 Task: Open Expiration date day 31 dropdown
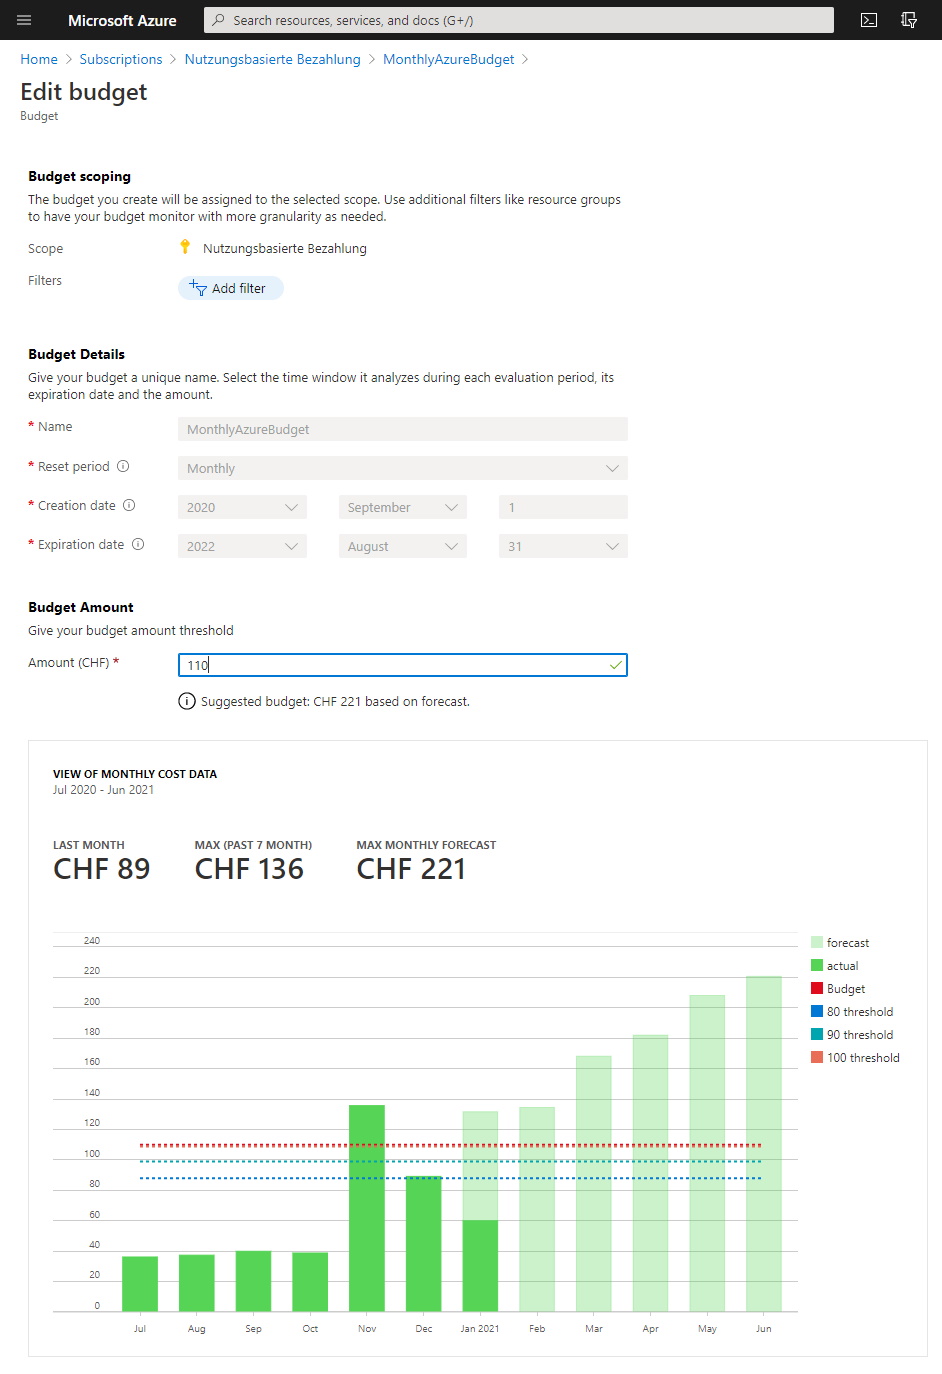coord(563,546)
